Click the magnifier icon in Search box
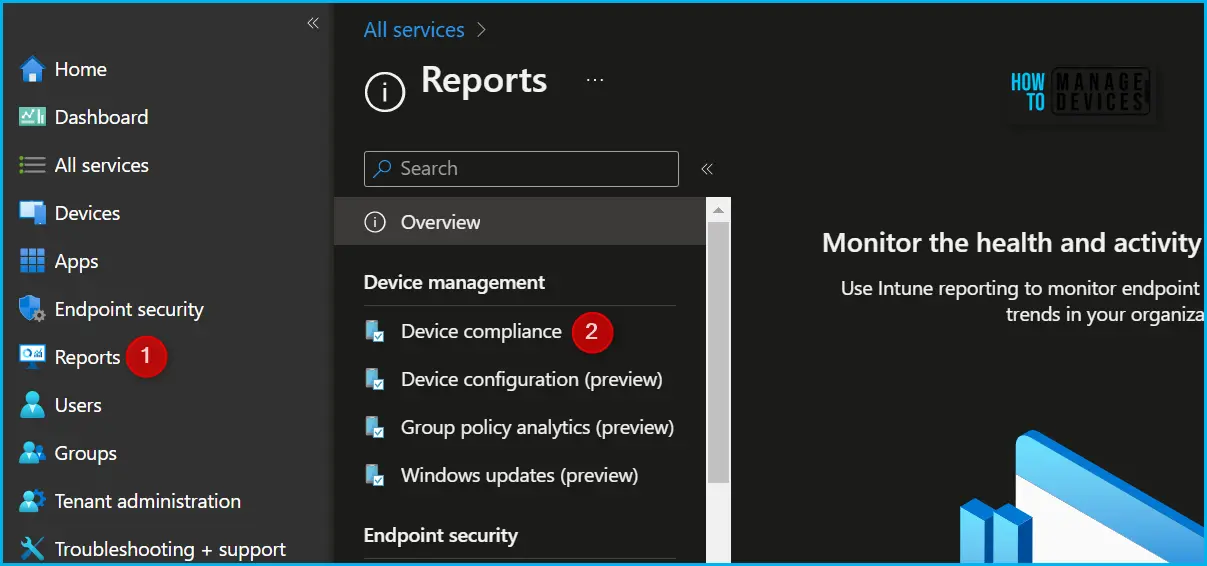 [x=382, y=169]
